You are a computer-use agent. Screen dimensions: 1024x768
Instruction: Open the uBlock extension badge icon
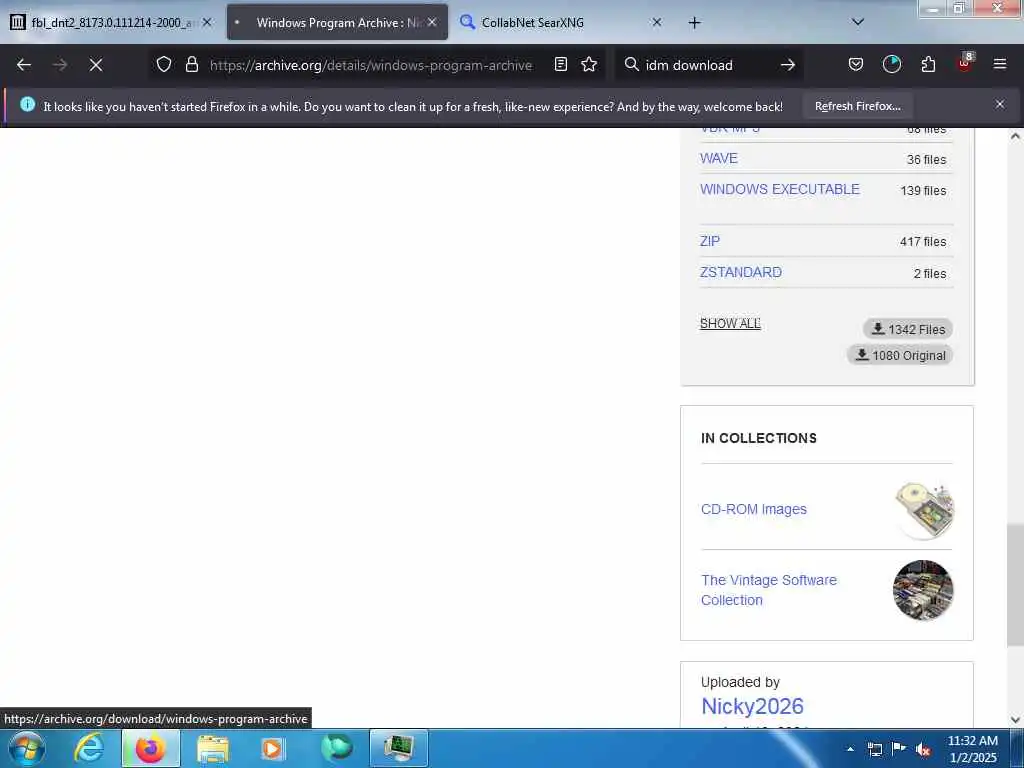(965, 63)
